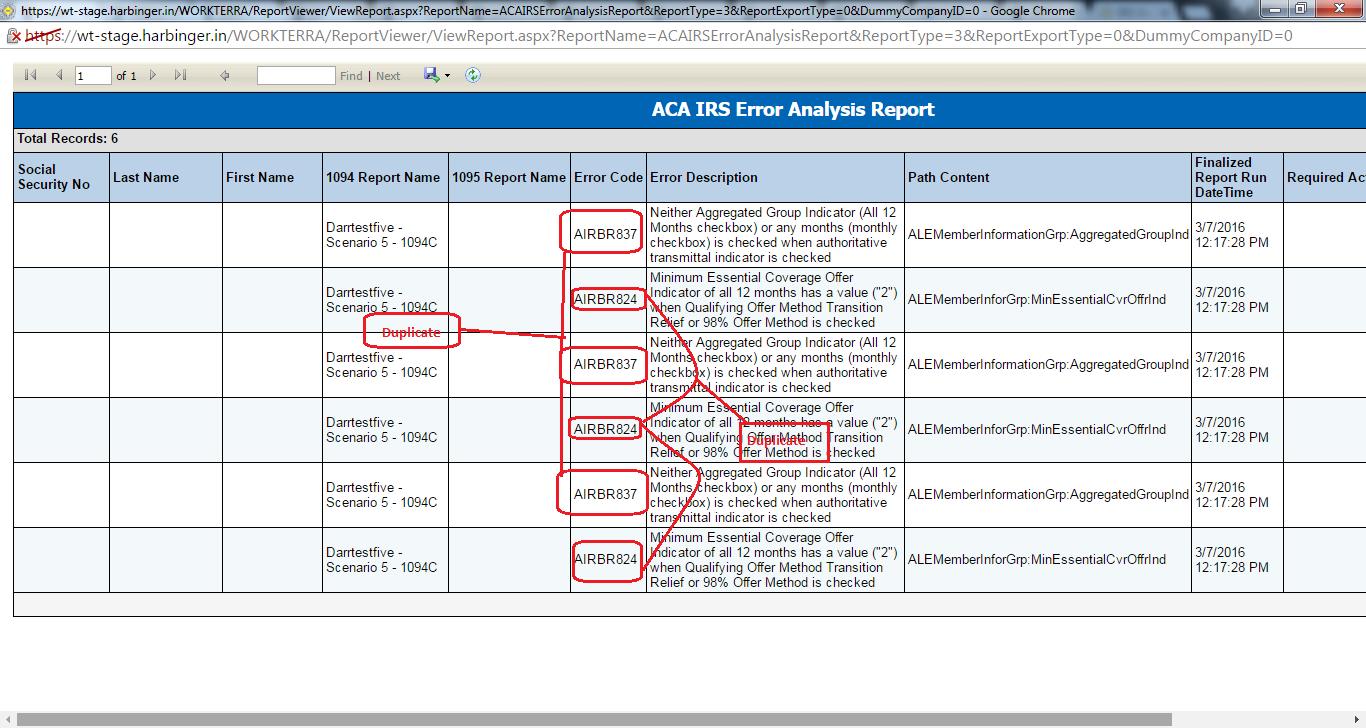Click second row MinEssentialCvrOffrInd path content
The height and width of the screenshot is (728, 1366).
coord(1036,299)
